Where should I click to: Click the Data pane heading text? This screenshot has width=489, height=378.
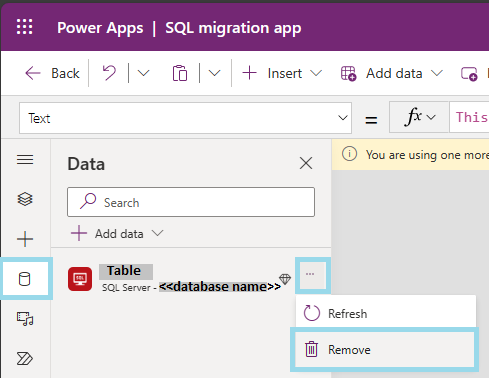(86, 164)
